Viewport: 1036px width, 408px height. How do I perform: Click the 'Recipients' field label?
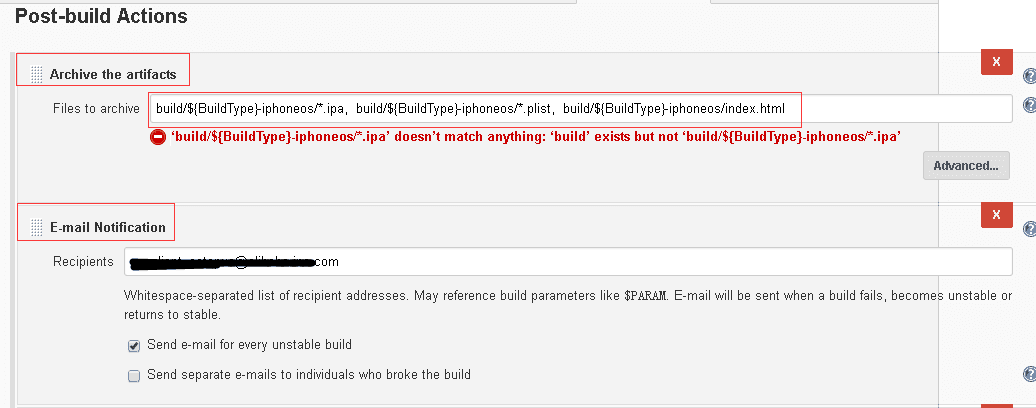[83, 262]
